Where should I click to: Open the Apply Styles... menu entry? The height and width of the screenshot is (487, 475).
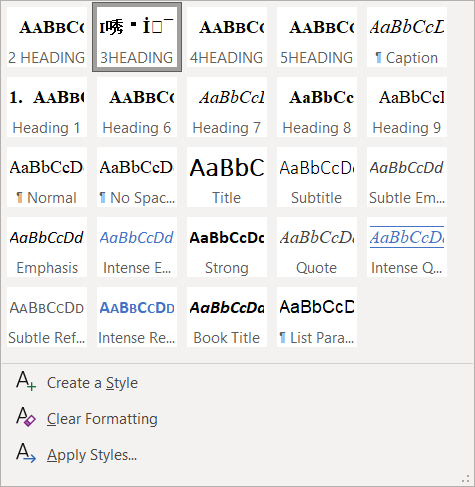tap(237, 455)
